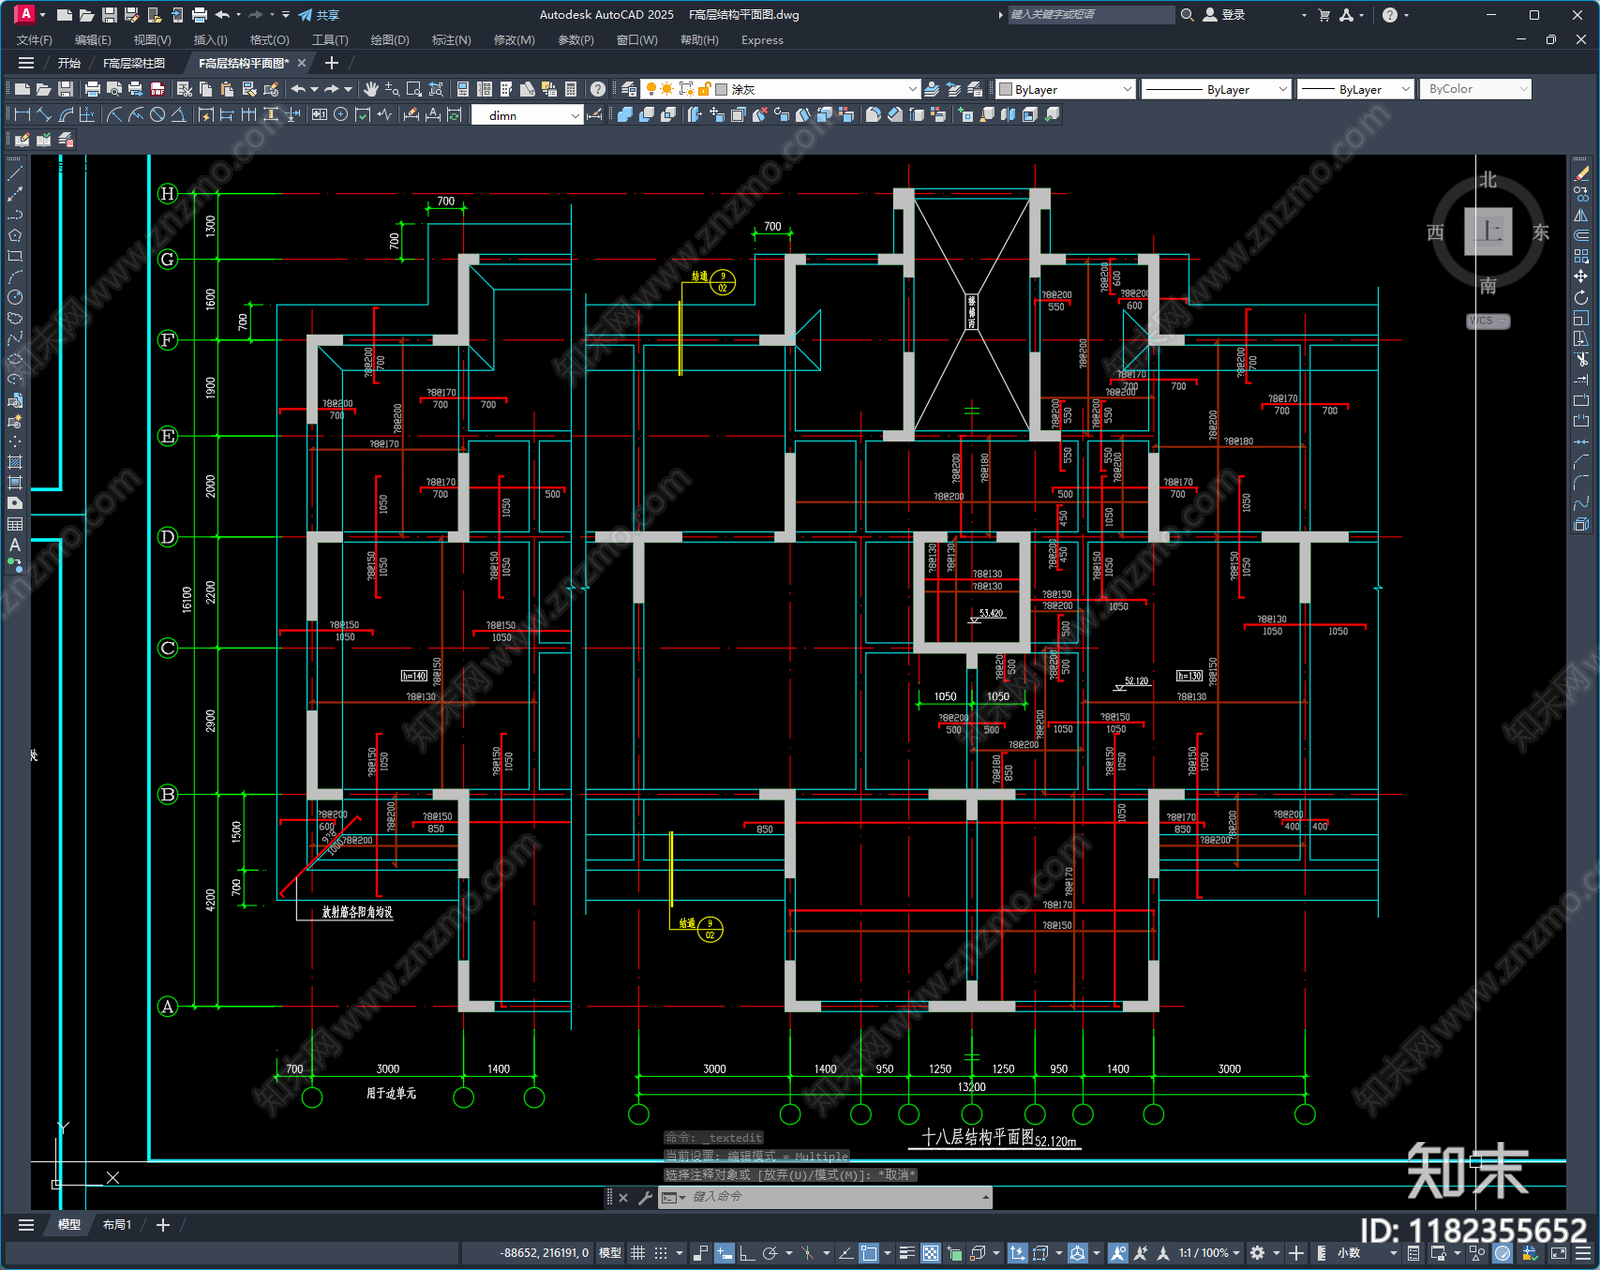1600x1270 pixels.
Task: Switch to the 布局1 layout tab
Action: (117, 1225)
